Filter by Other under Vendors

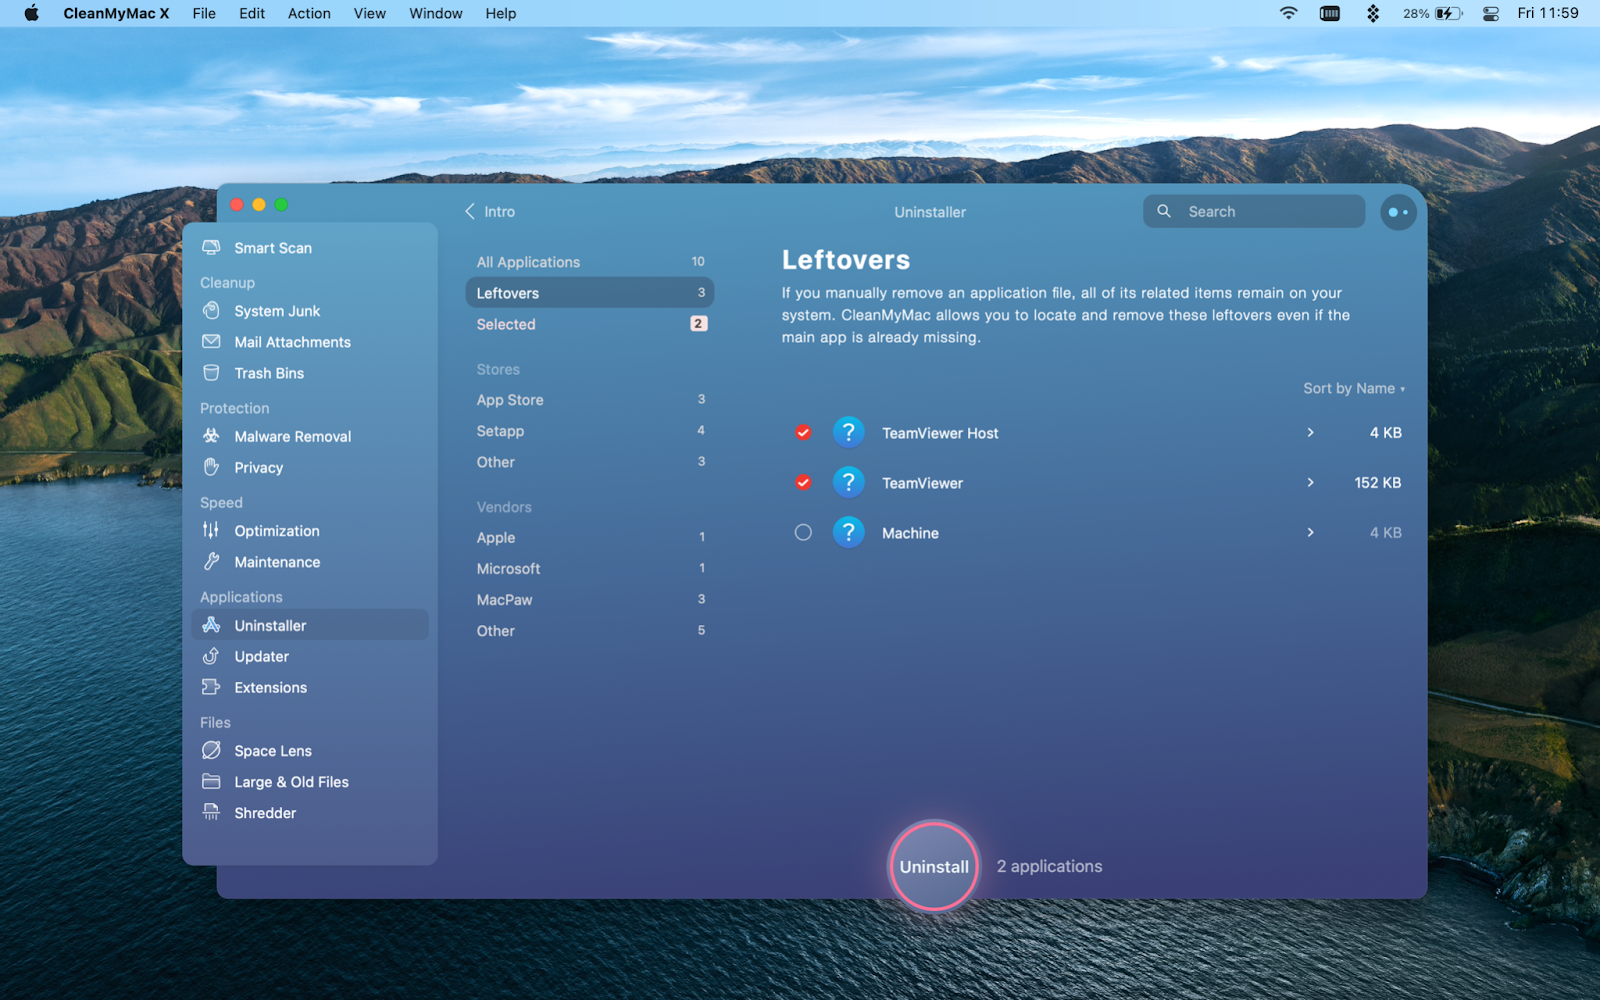tap(590, 630)
